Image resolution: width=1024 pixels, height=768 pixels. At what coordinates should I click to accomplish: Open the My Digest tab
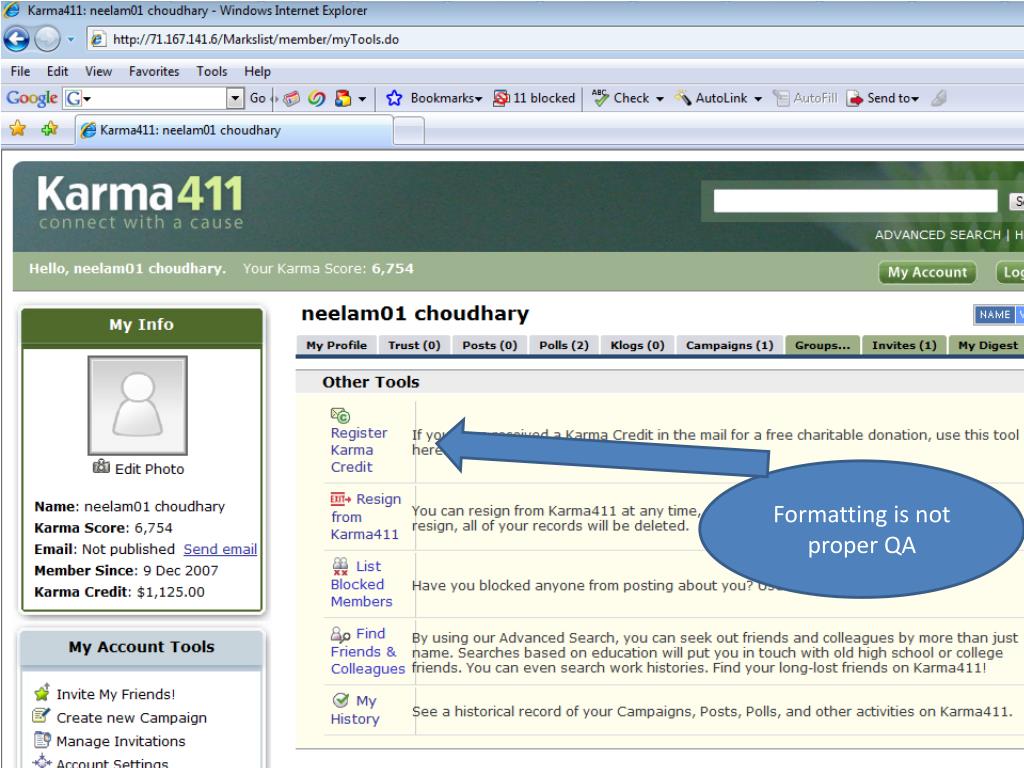coord(987,345)
